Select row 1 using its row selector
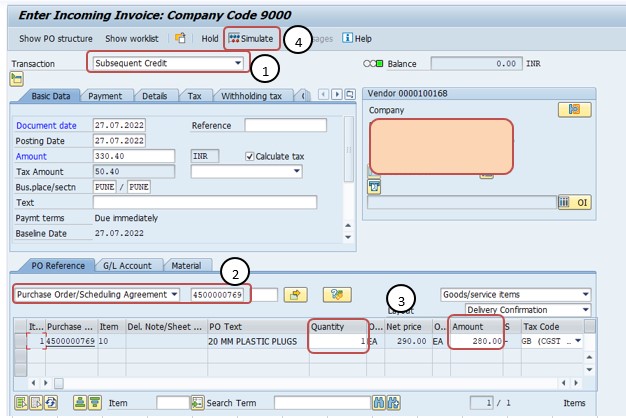Viewport: 626px width, 418px height. click(20, 341)
